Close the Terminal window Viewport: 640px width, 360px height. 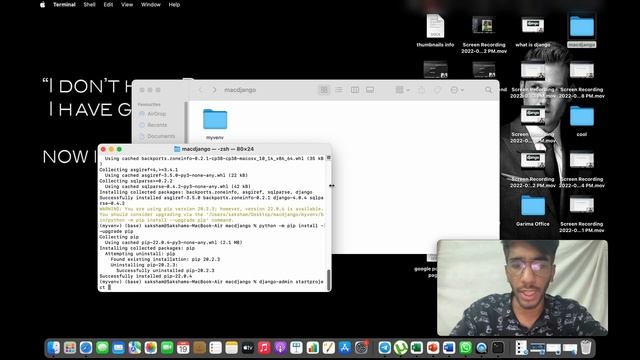[x=103, y=149]
